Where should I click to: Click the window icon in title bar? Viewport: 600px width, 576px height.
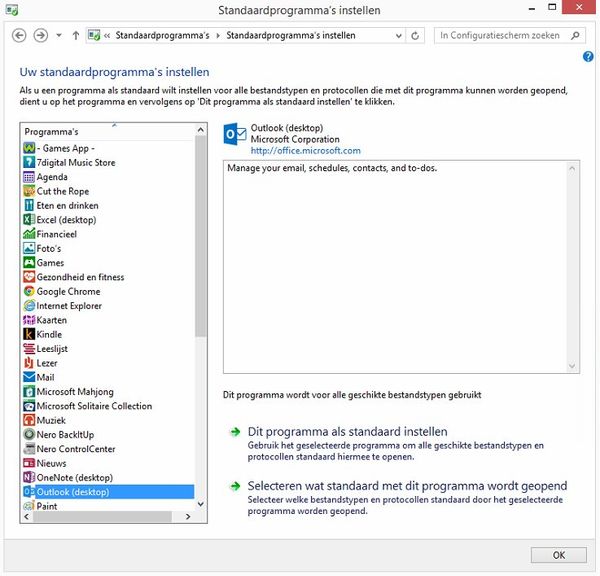click(12, 10)
